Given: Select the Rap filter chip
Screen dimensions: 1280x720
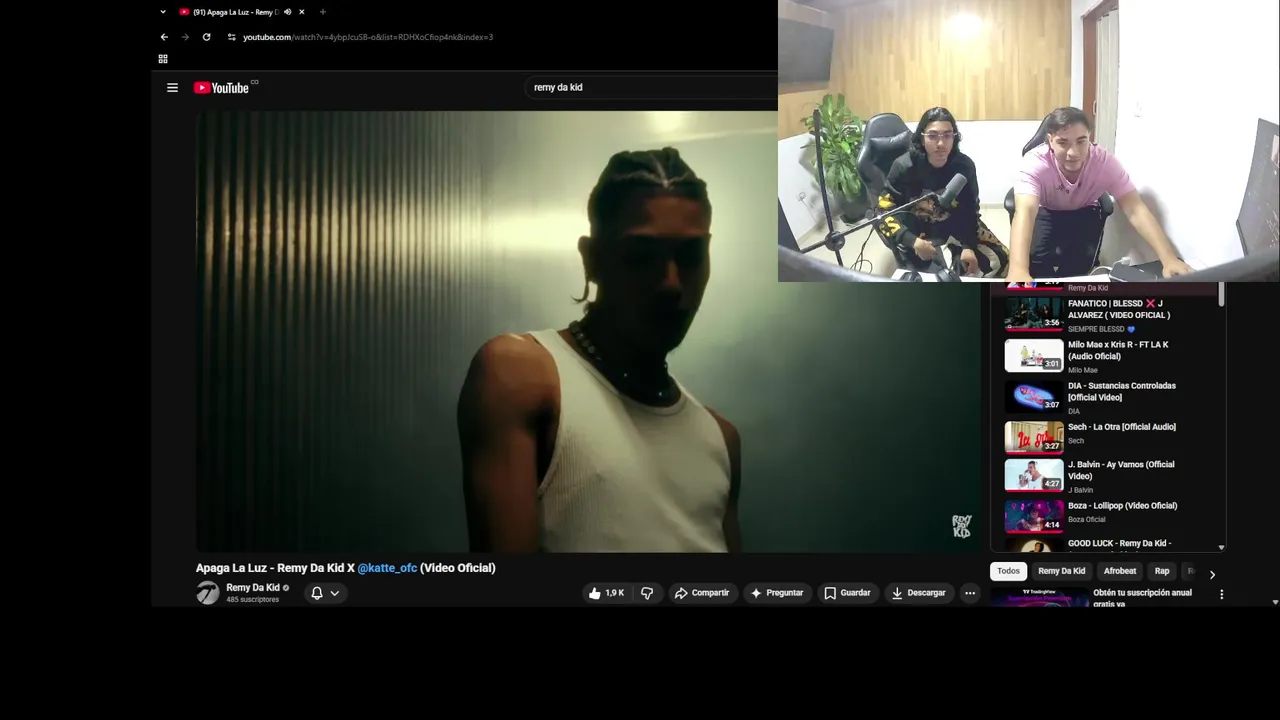Looking at the screenshot, I should click(x=1161, y=571).
